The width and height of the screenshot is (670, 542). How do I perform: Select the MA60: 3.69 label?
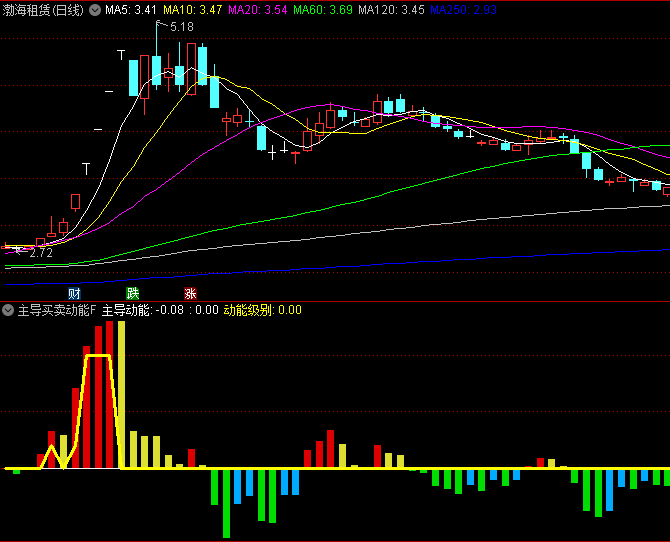[323, 10]
